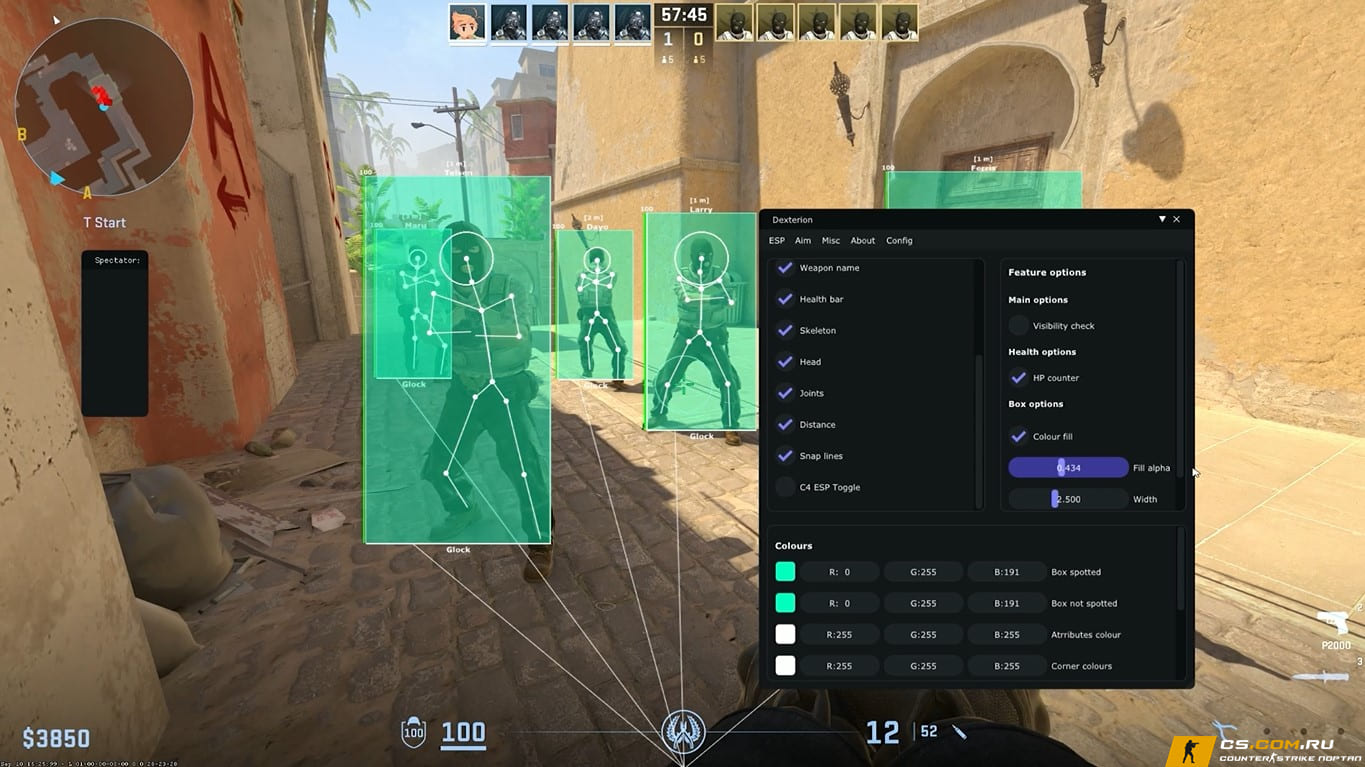Open the Box spotted colour swatch

pyautogui.click(x=786, y=572)
